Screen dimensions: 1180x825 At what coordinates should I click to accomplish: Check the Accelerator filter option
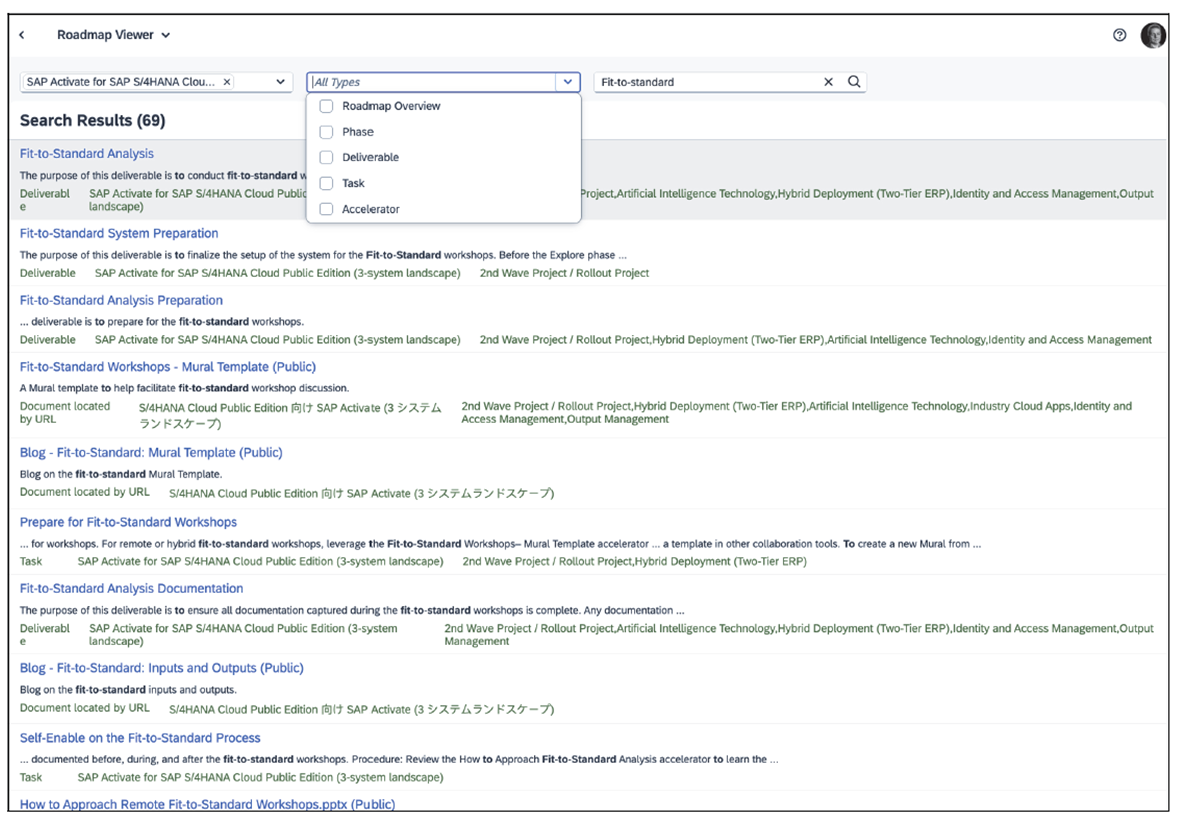pyautogui.click(x=326, y=208)
